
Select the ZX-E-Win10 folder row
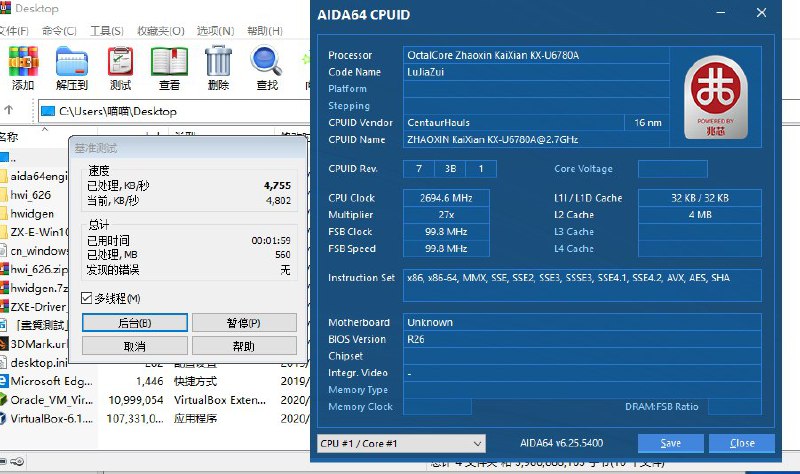[34, 232]
